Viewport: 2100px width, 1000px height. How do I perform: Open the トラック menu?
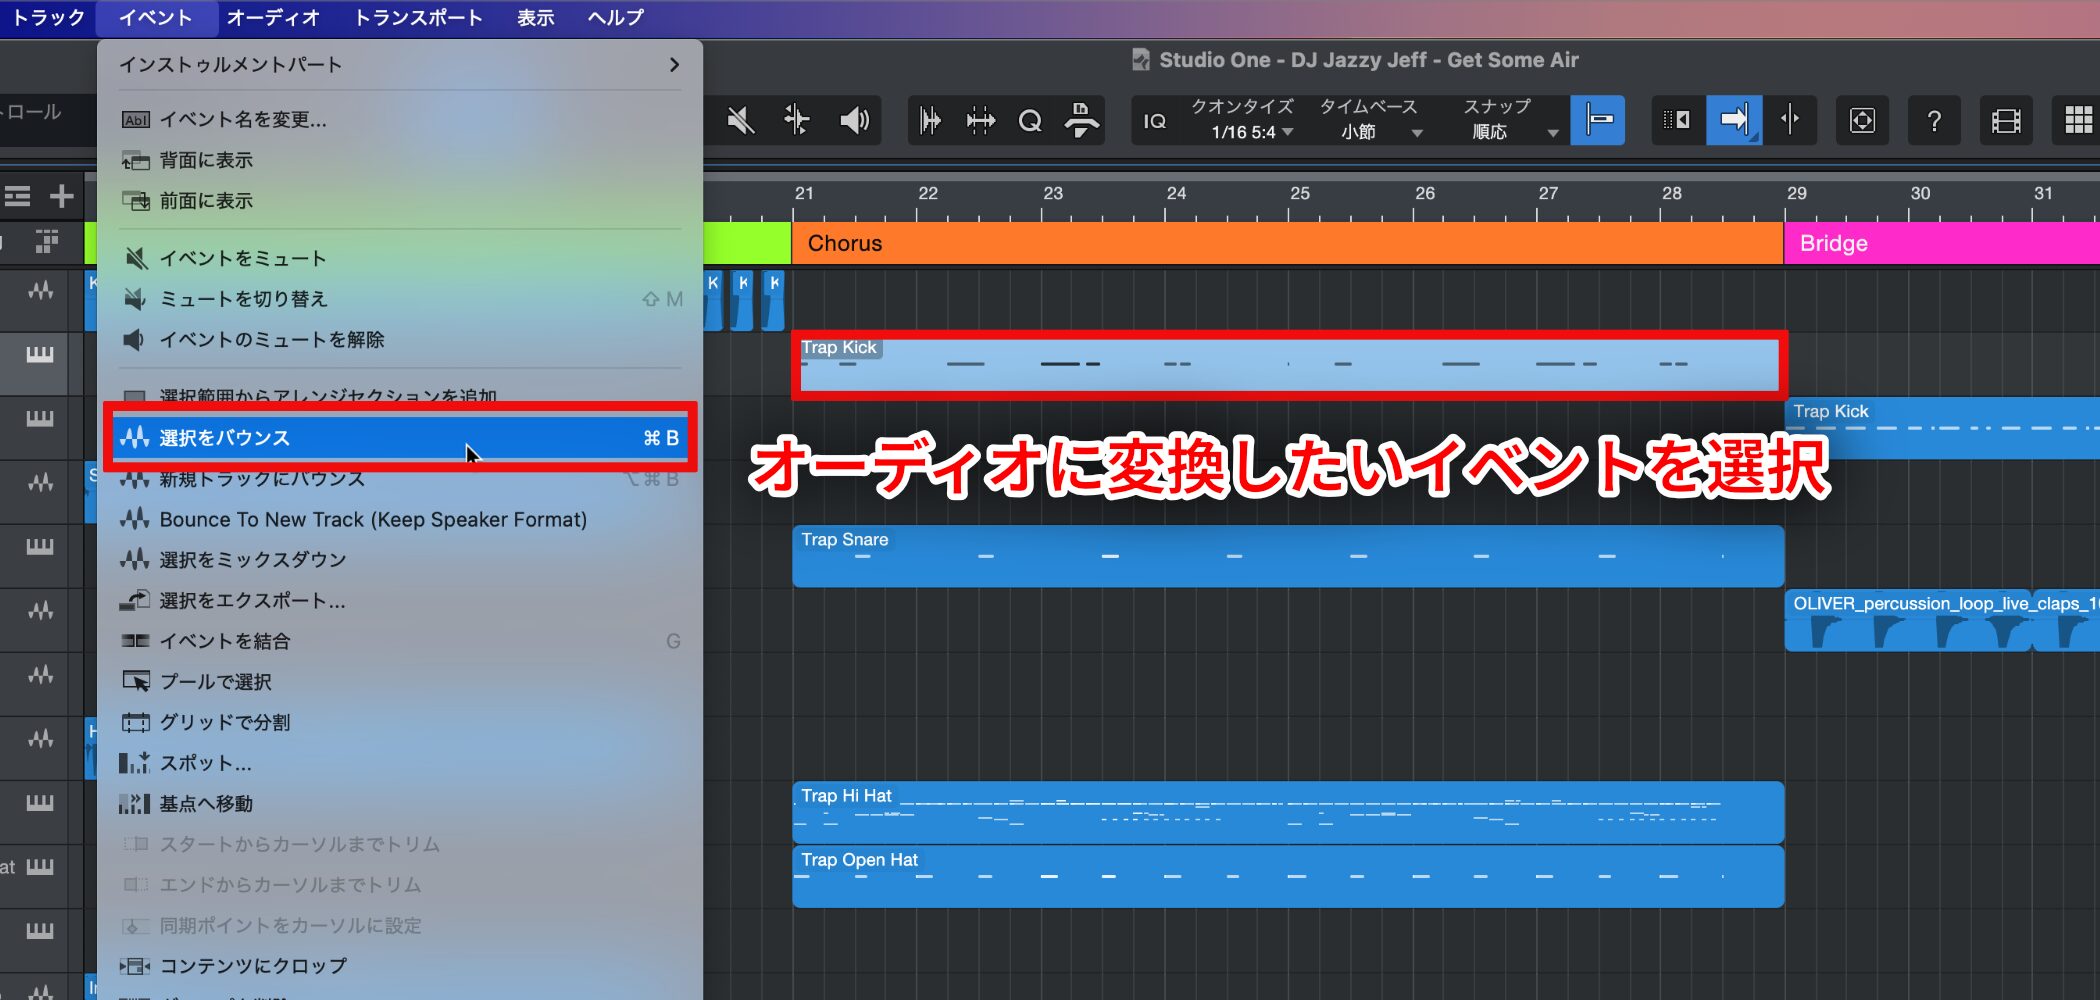(47, 17)
